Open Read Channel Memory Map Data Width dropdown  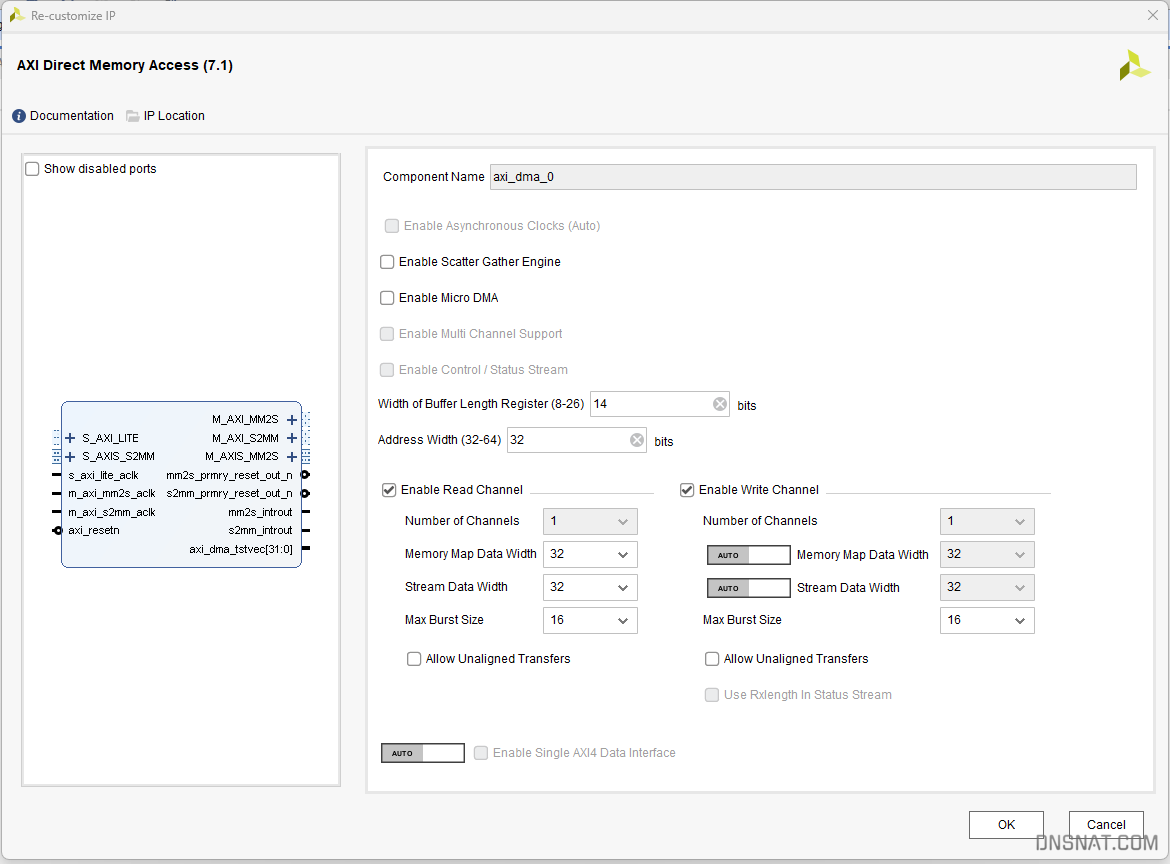(590, 554)
